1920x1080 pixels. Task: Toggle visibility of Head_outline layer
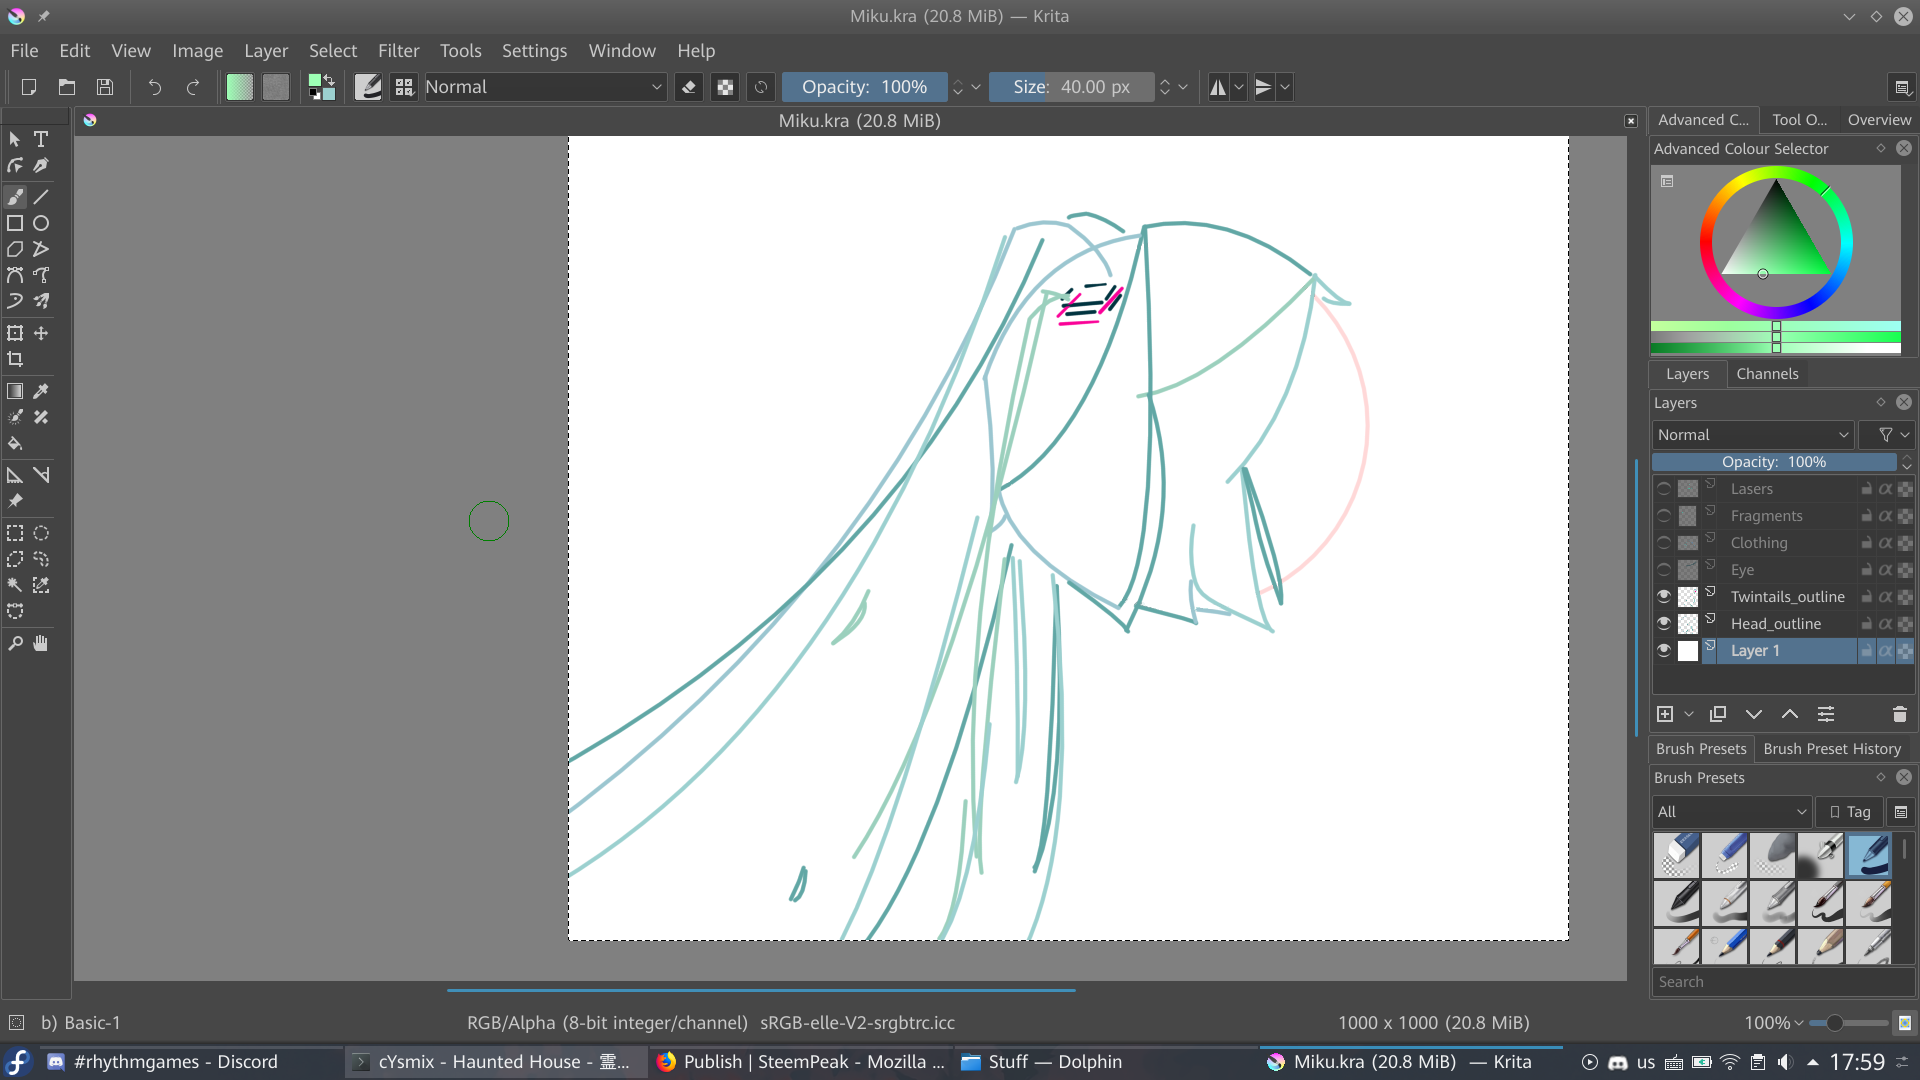pos(1664,623)
